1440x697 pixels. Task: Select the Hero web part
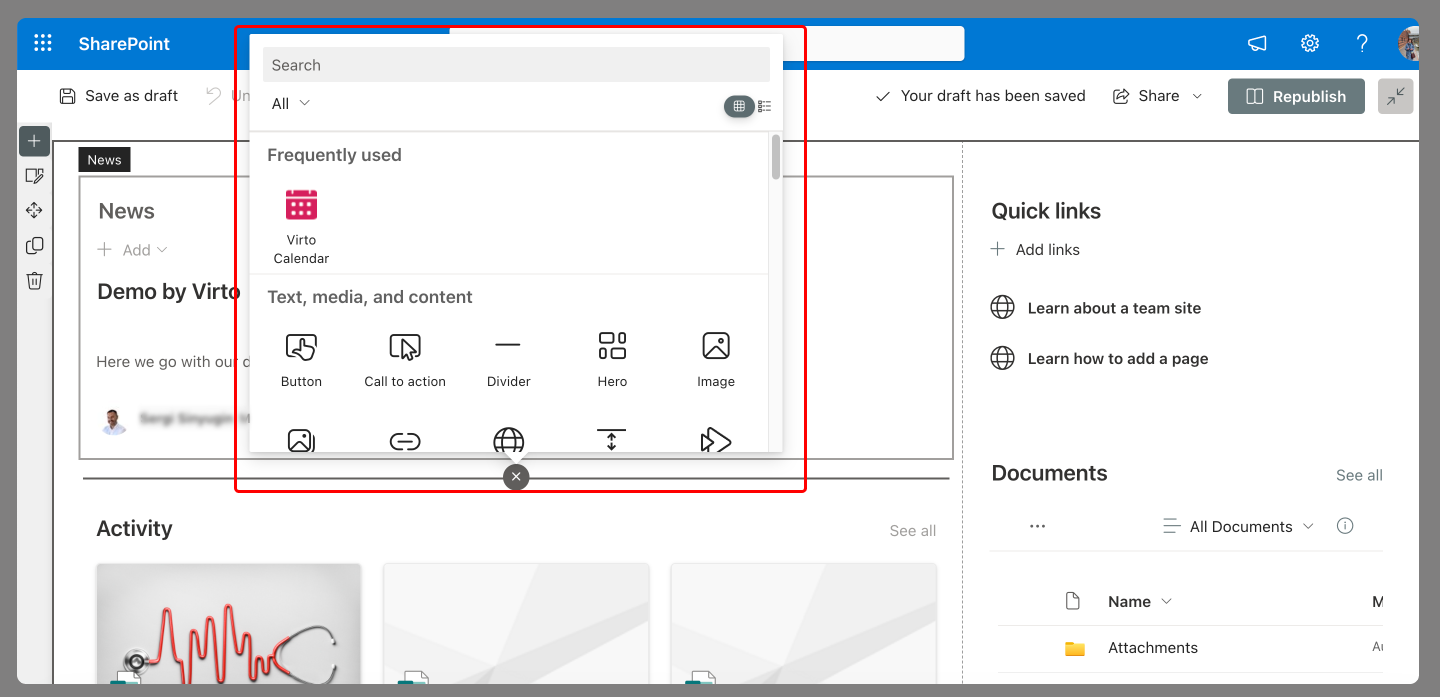(x=612, y=360)
